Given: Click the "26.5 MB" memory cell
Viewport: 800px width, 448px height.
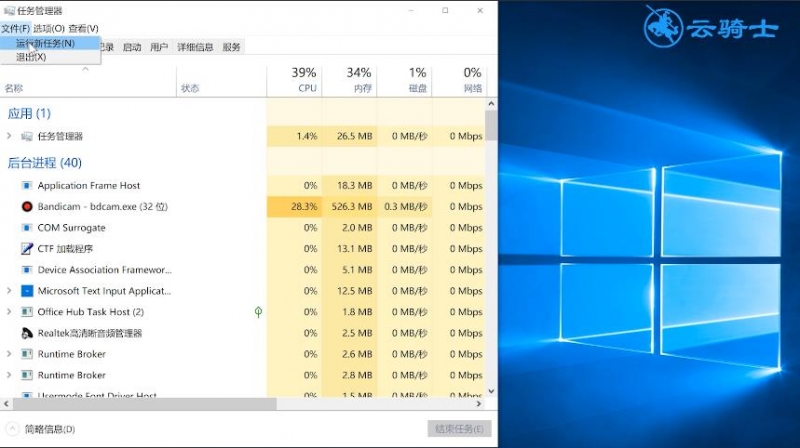Looking at the screenshot, I should click(x=349, y=136).
